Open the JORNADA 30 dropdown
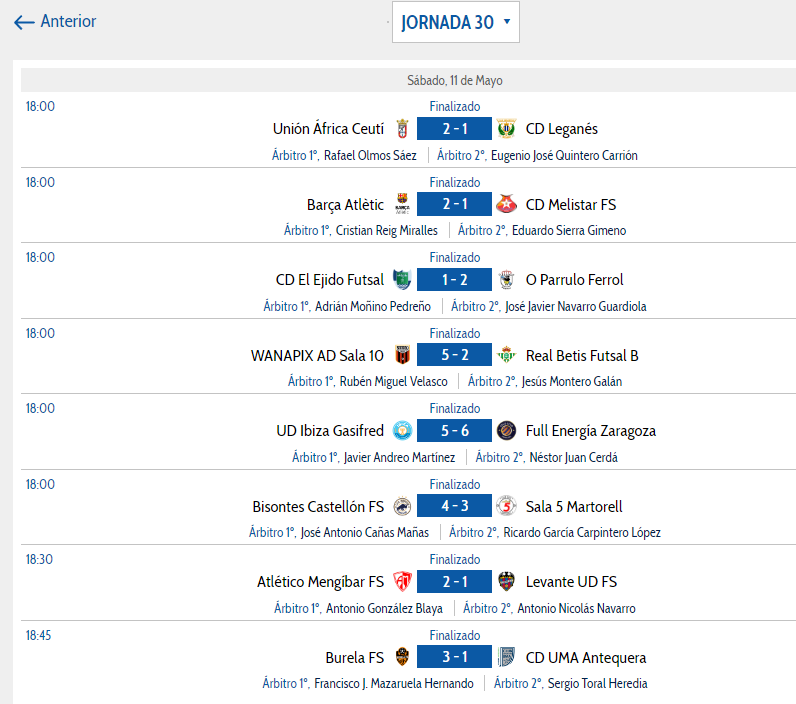The height and width of the screenshot is (704, 796). pos(456,23)
